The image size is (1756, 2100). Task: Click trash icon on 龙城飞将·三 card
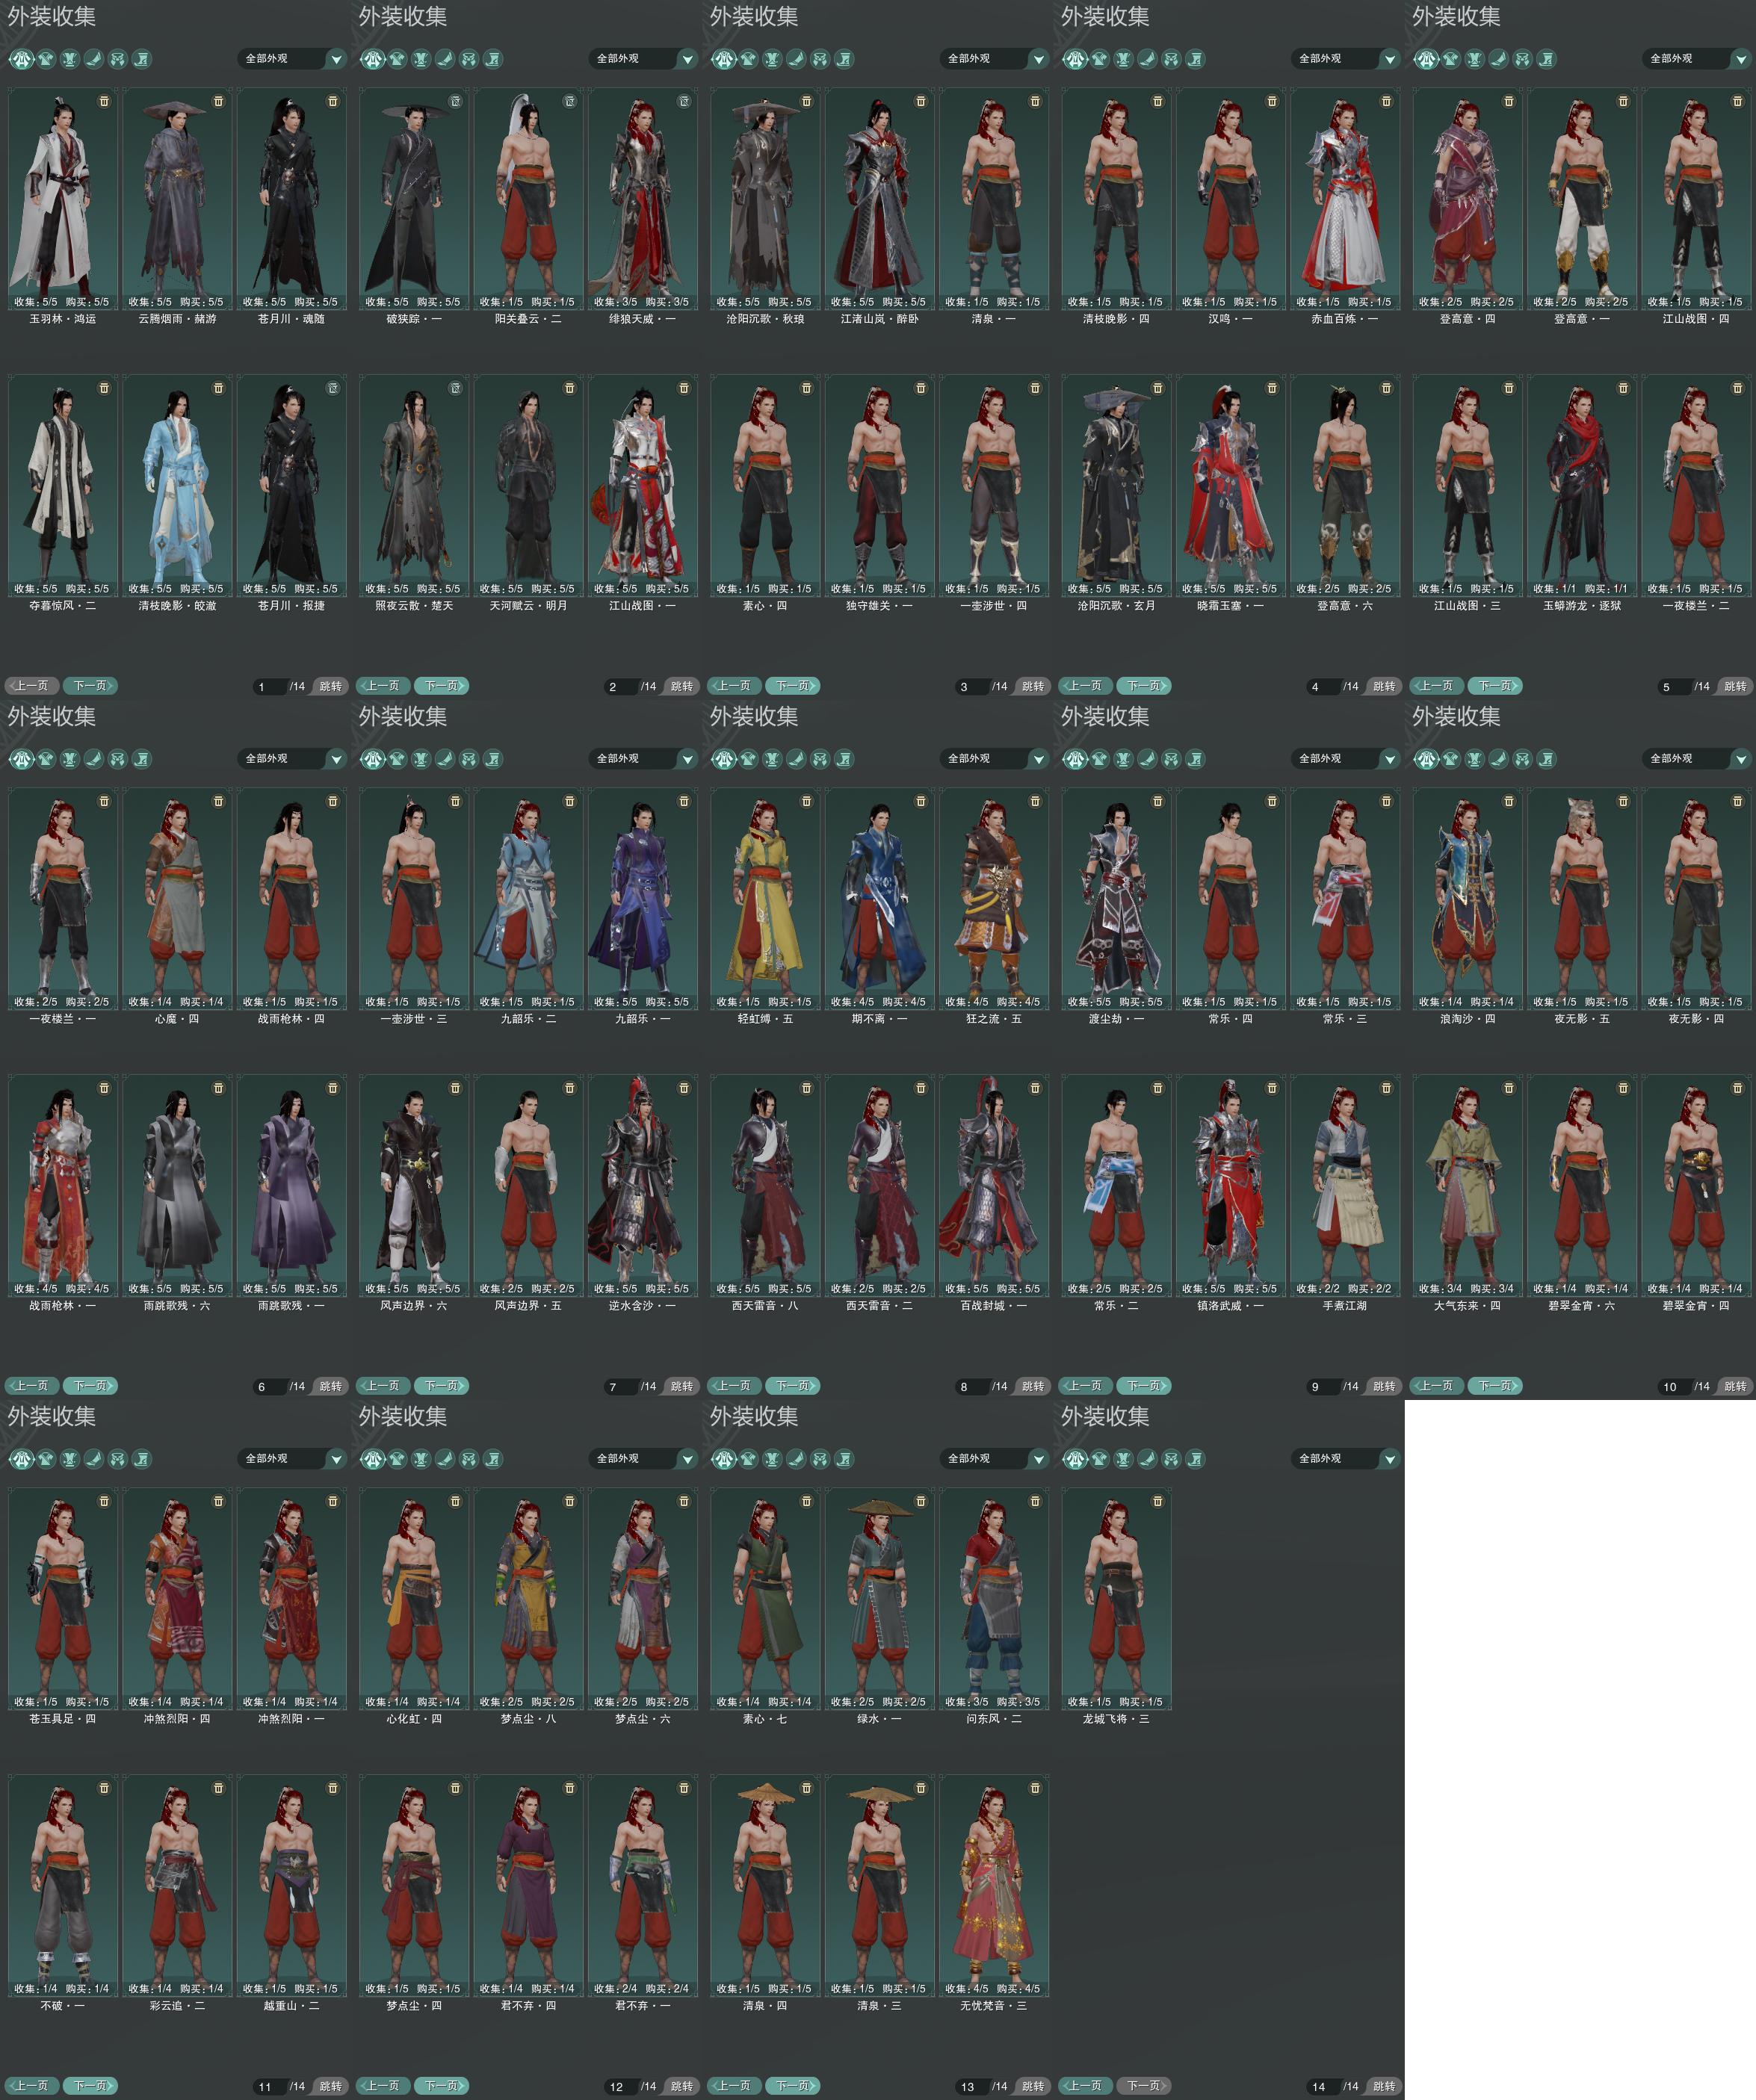point(1158,1501)
